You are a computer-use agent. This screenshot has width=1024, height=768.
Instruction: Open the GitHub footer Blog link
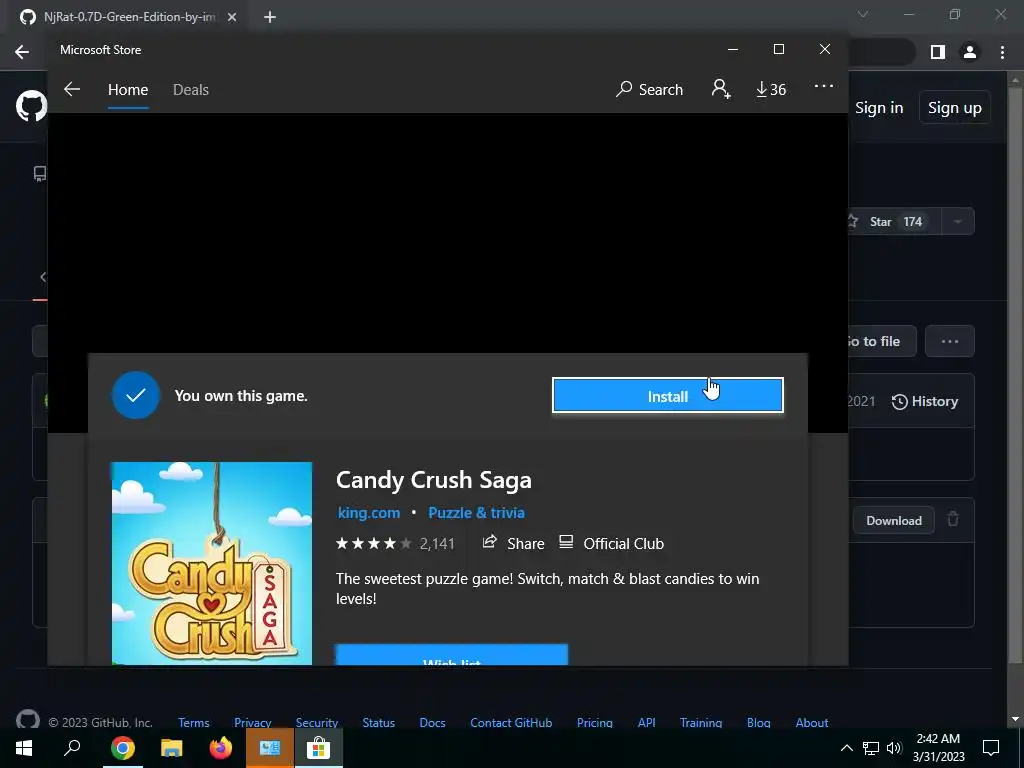point(759,722)
